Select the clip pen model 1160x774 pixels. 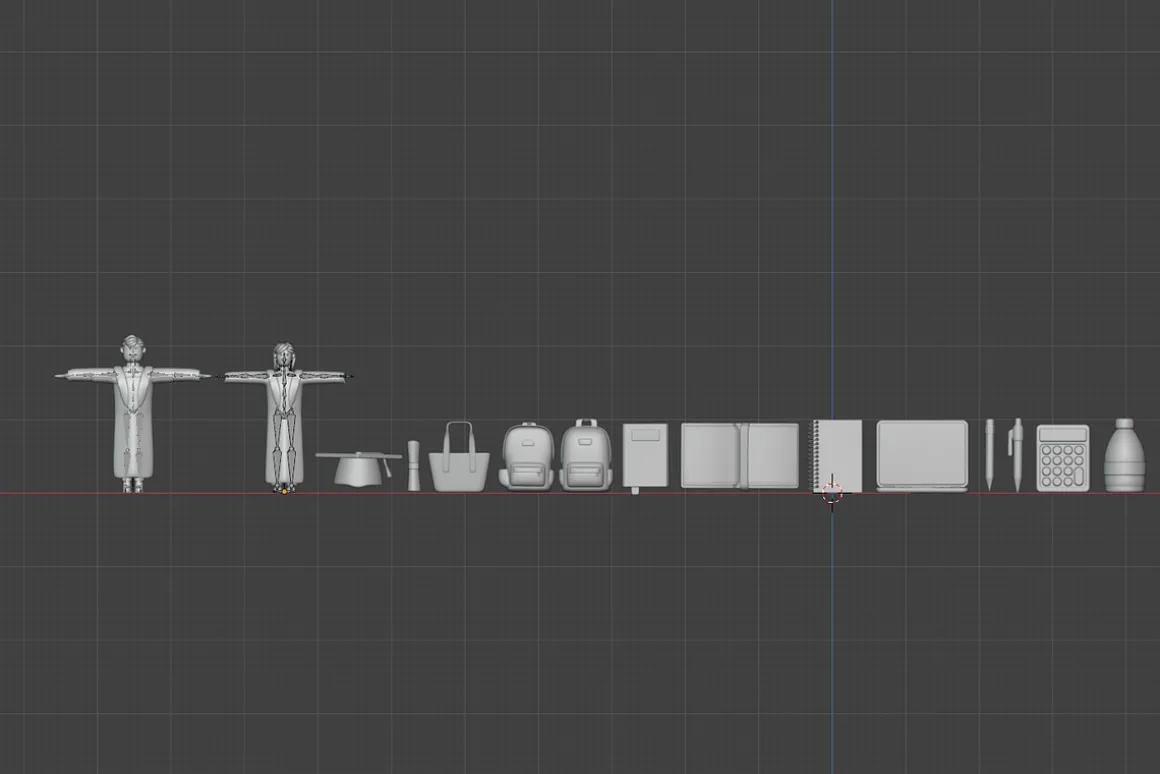coord(1016,455)
